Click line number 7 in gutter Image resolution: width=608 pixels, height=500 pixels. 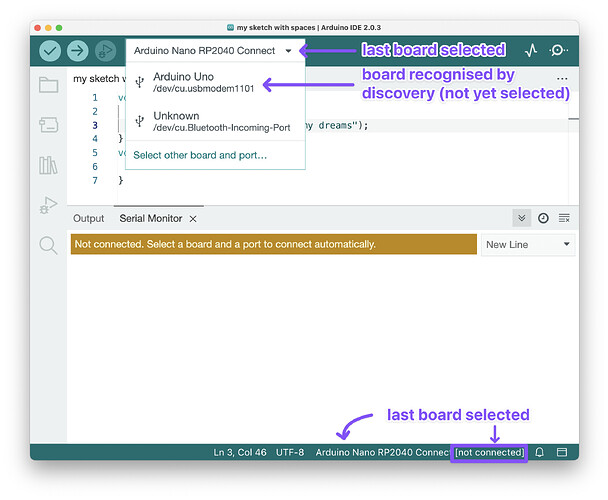tap(95, 180)
